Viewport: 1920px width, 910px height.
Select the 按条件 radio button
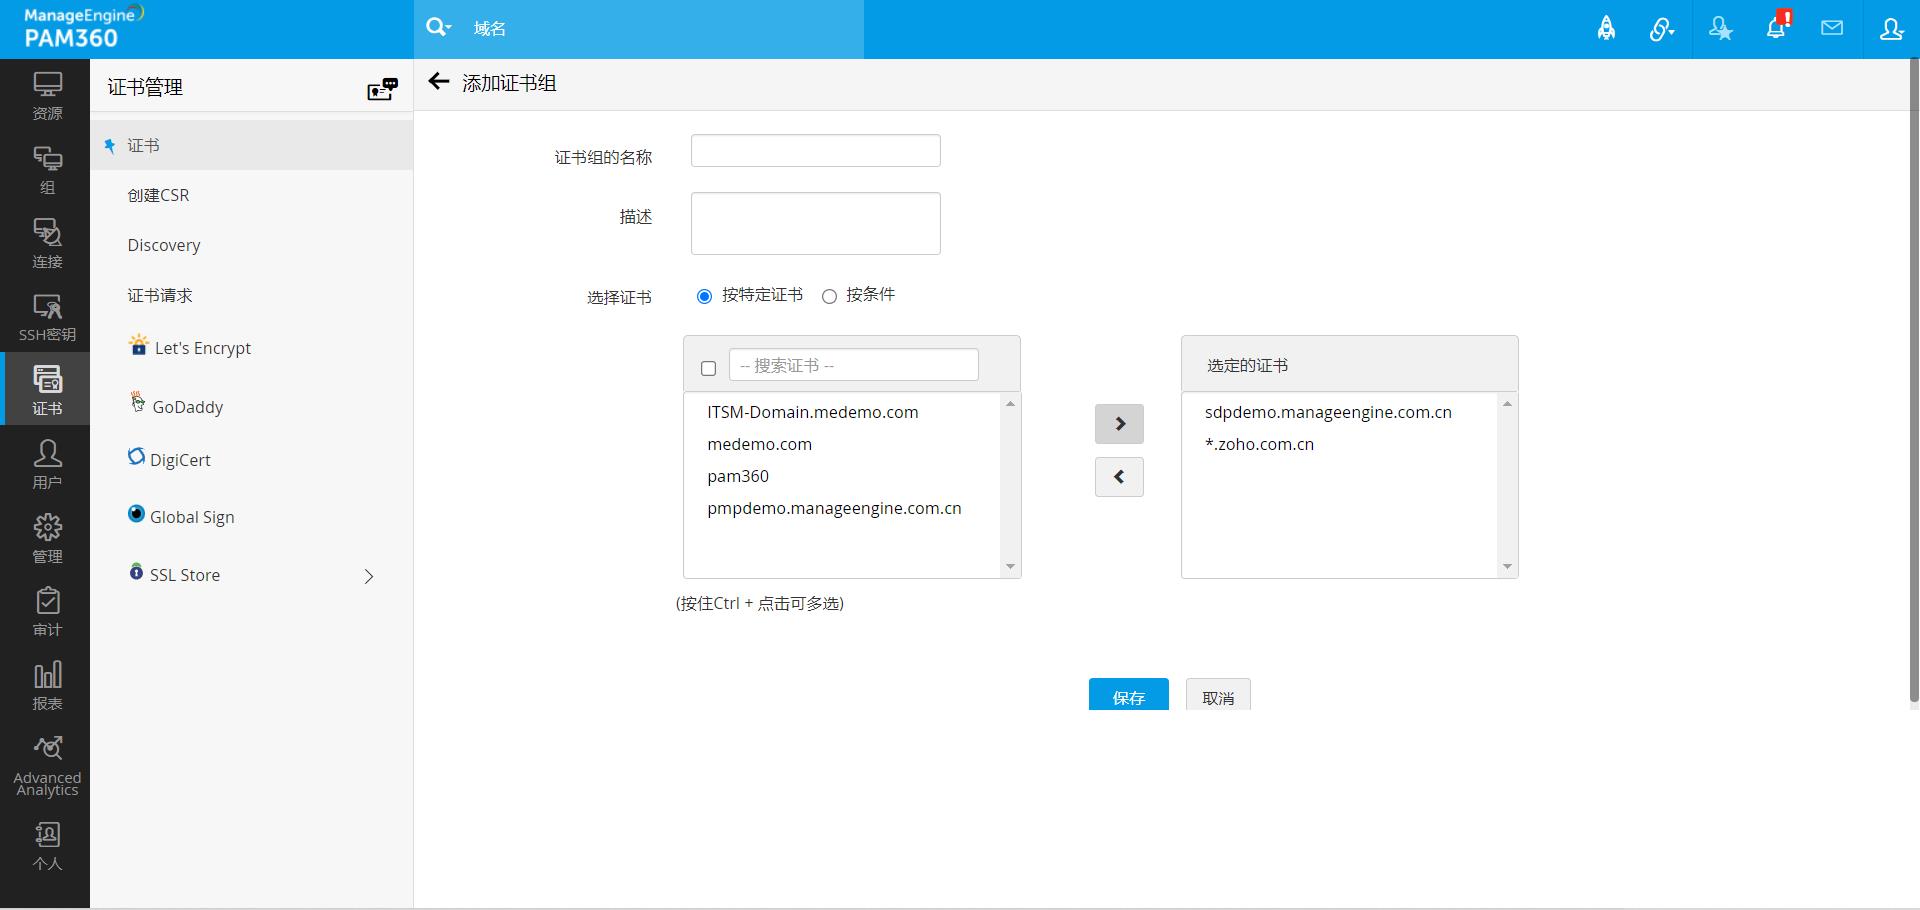(829, 296)
